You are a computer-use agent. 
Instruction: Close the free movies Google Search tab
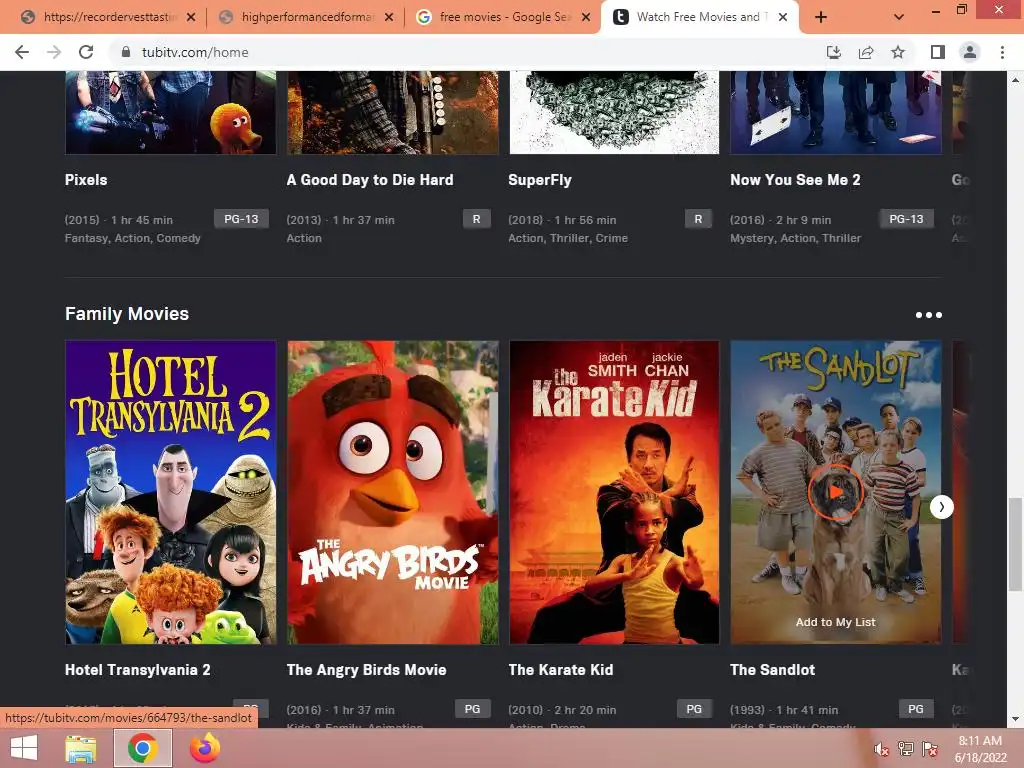point(586,17)
